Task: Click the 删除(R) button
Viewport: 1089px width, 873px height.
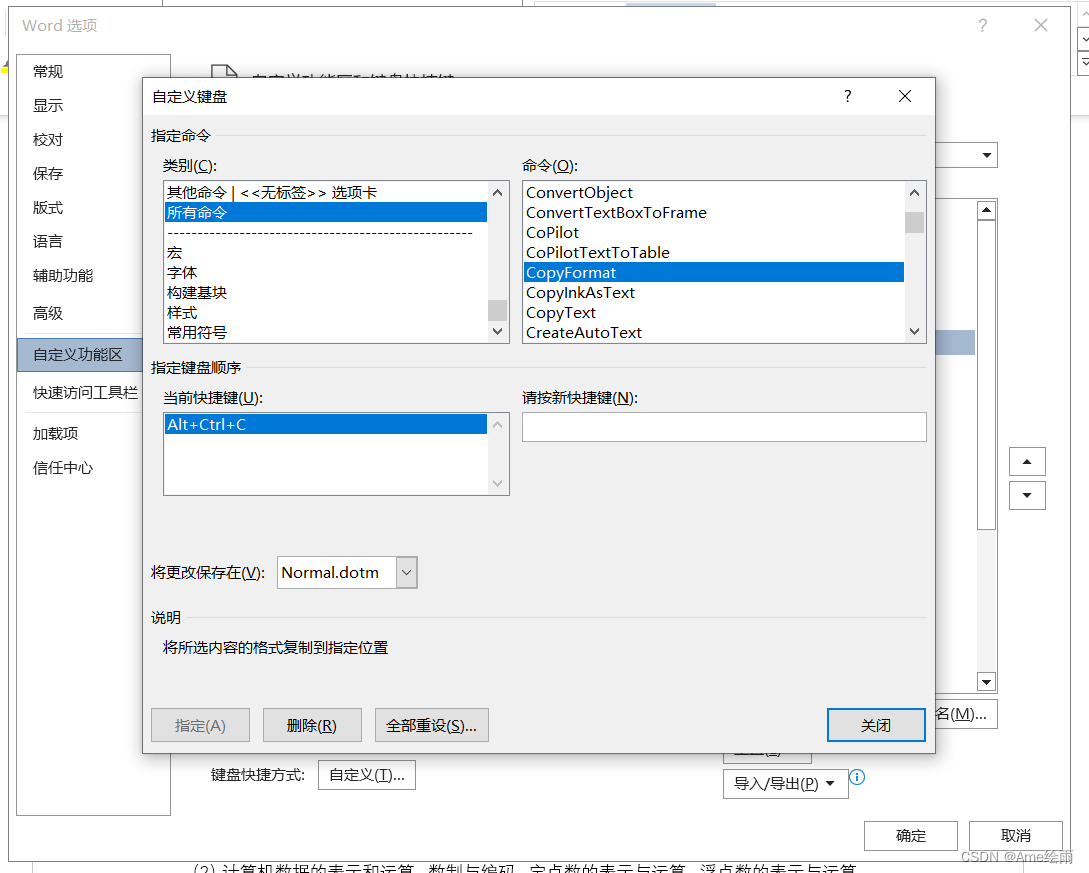Action: coord(312,725)
